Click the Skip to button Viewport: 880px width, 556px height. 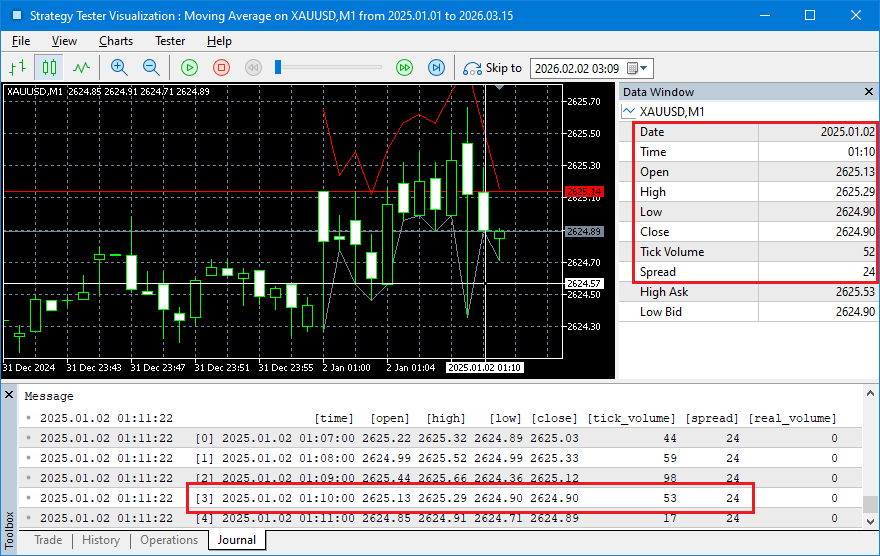493,68
